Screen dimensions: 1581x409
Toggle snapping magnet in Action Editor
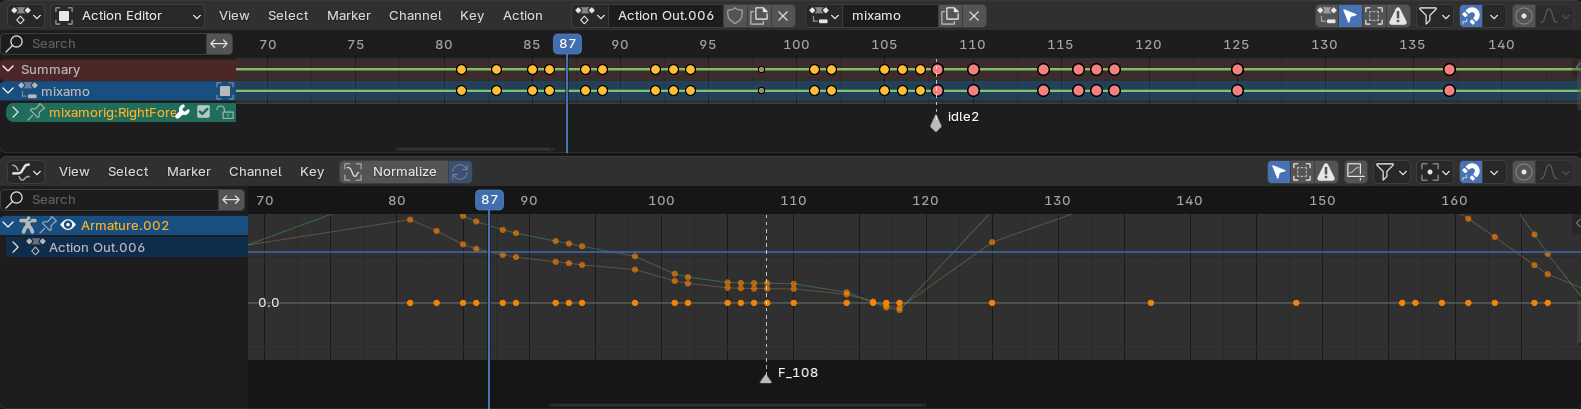tap(1470, 15)
